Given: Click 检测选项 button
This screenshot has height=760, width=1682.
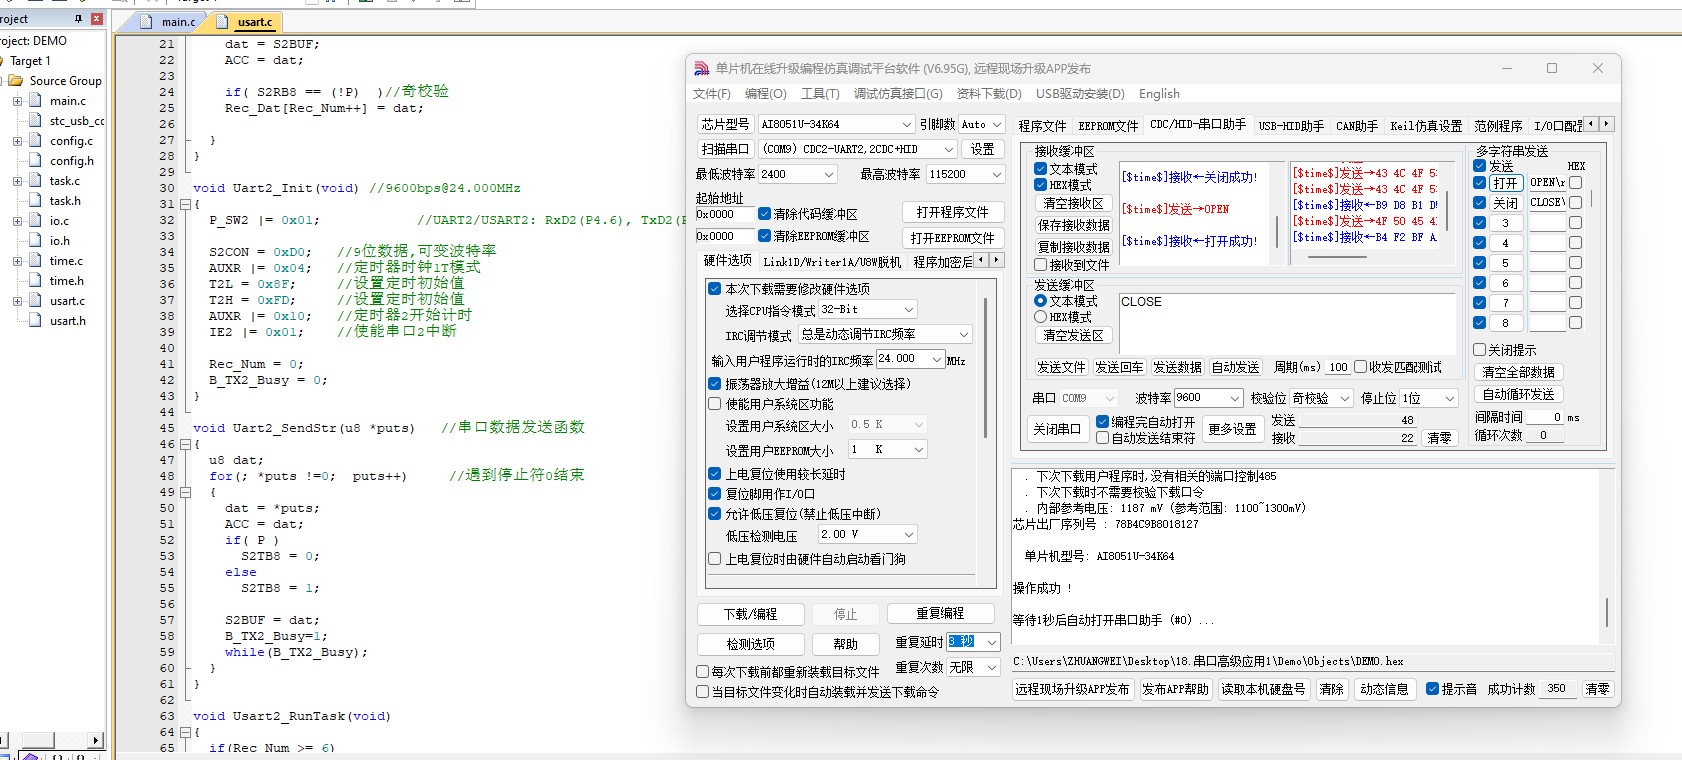Looking at the screenshot, I should pos(751,644).
